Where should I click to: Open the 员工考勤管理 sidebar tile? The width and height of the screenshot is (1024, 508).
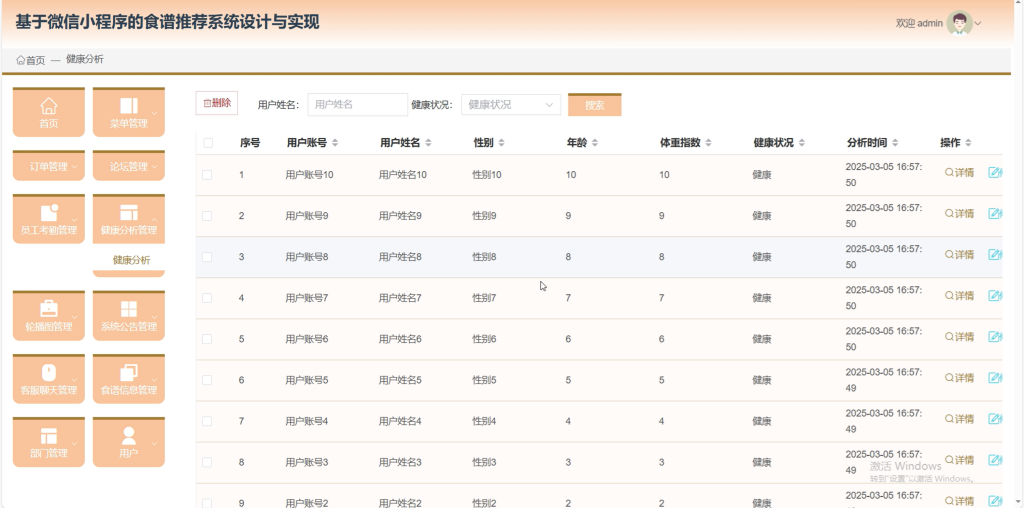pyautogui.click(x=49, y=219)
